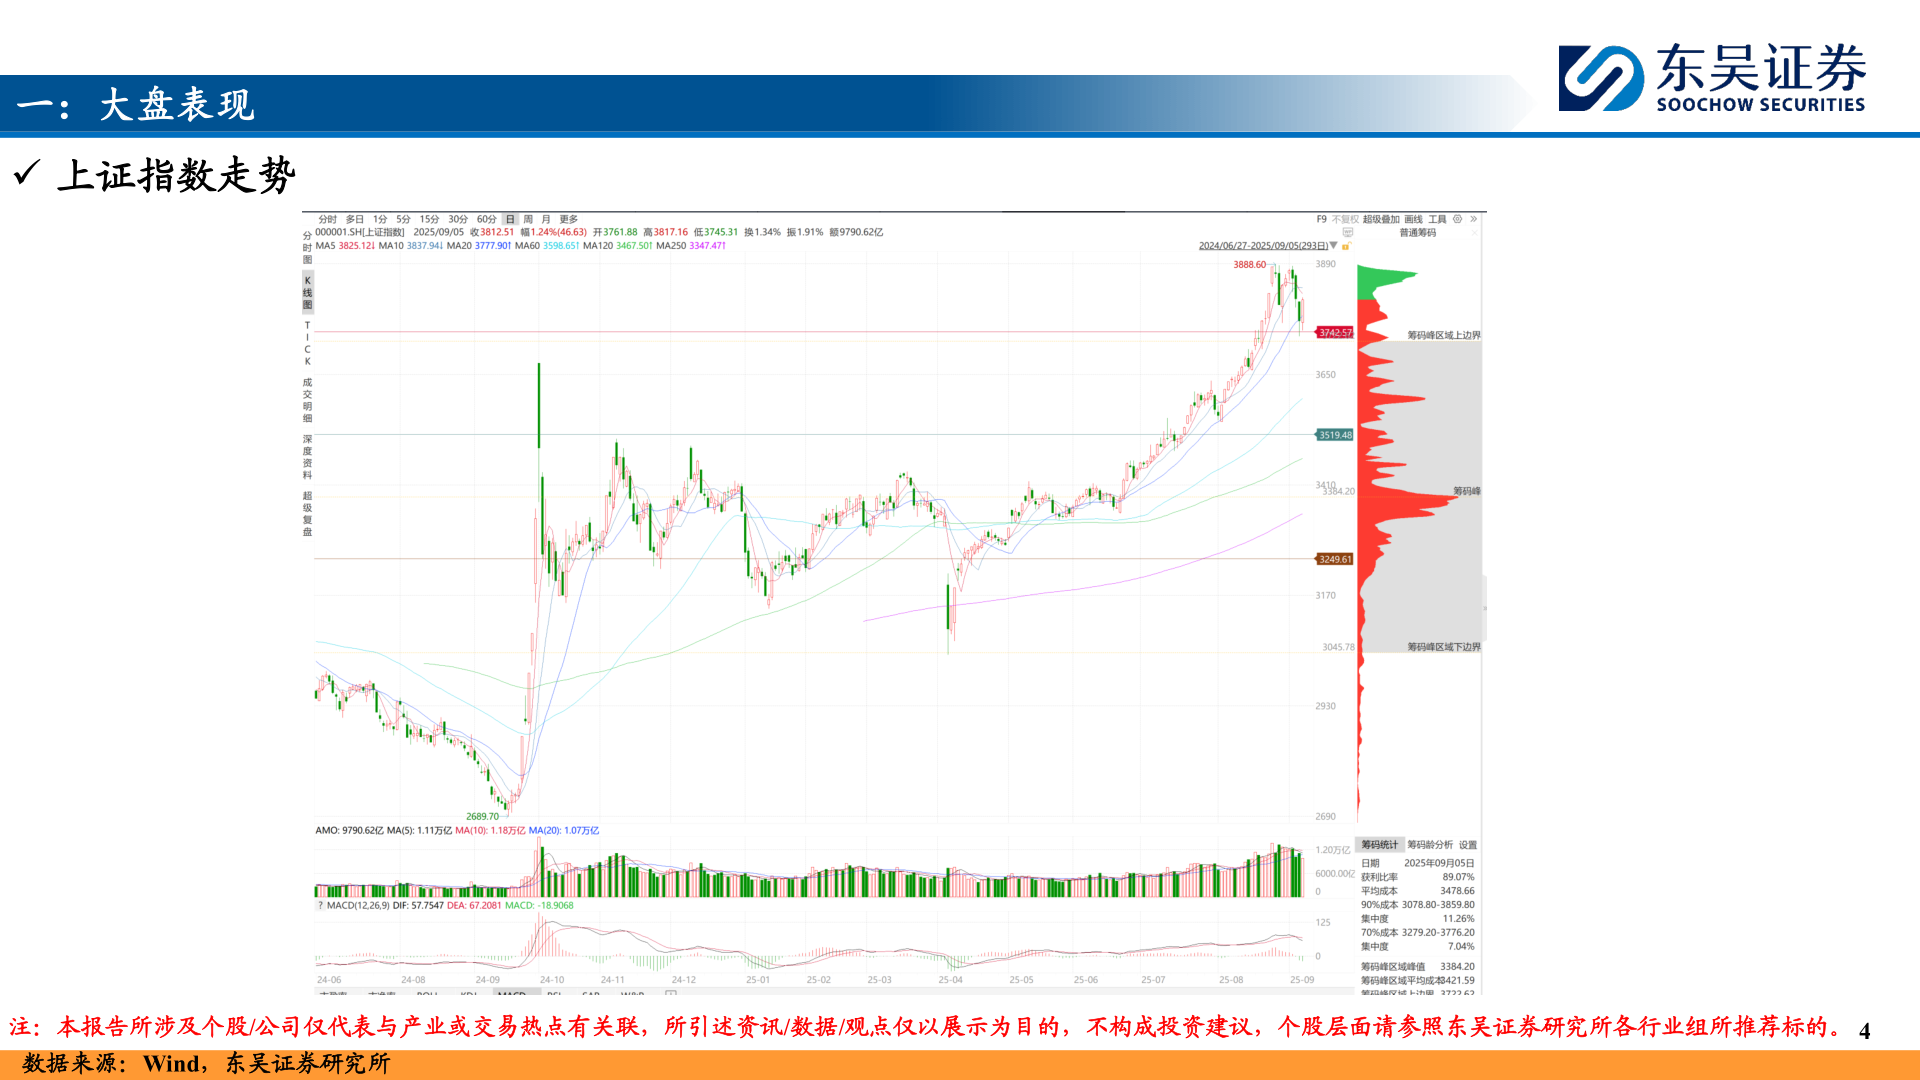Switch to the 筹码龄分析 tab
The width and height of the screenshot is (1920, 1080).
point(1430,845)
